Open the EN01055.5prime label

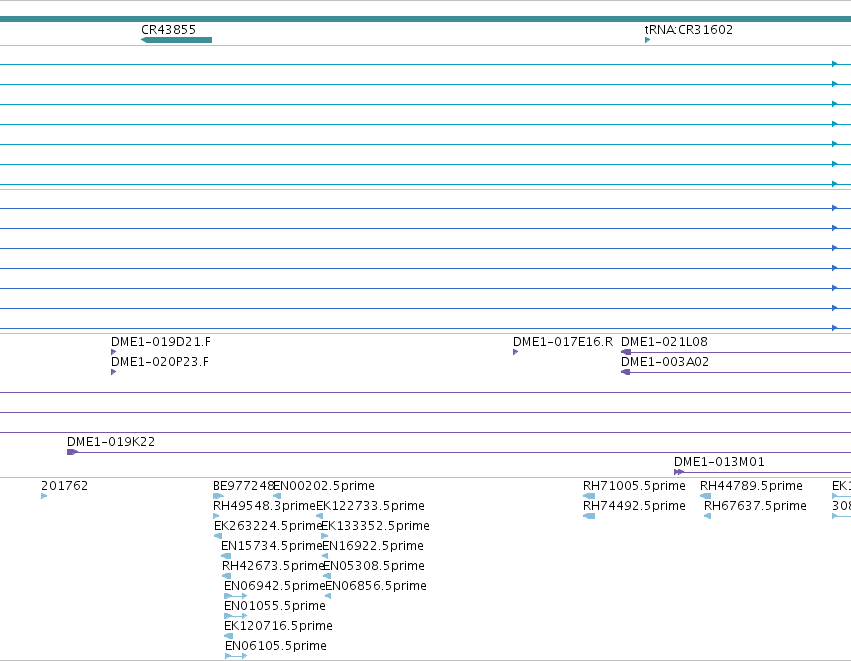275,606
